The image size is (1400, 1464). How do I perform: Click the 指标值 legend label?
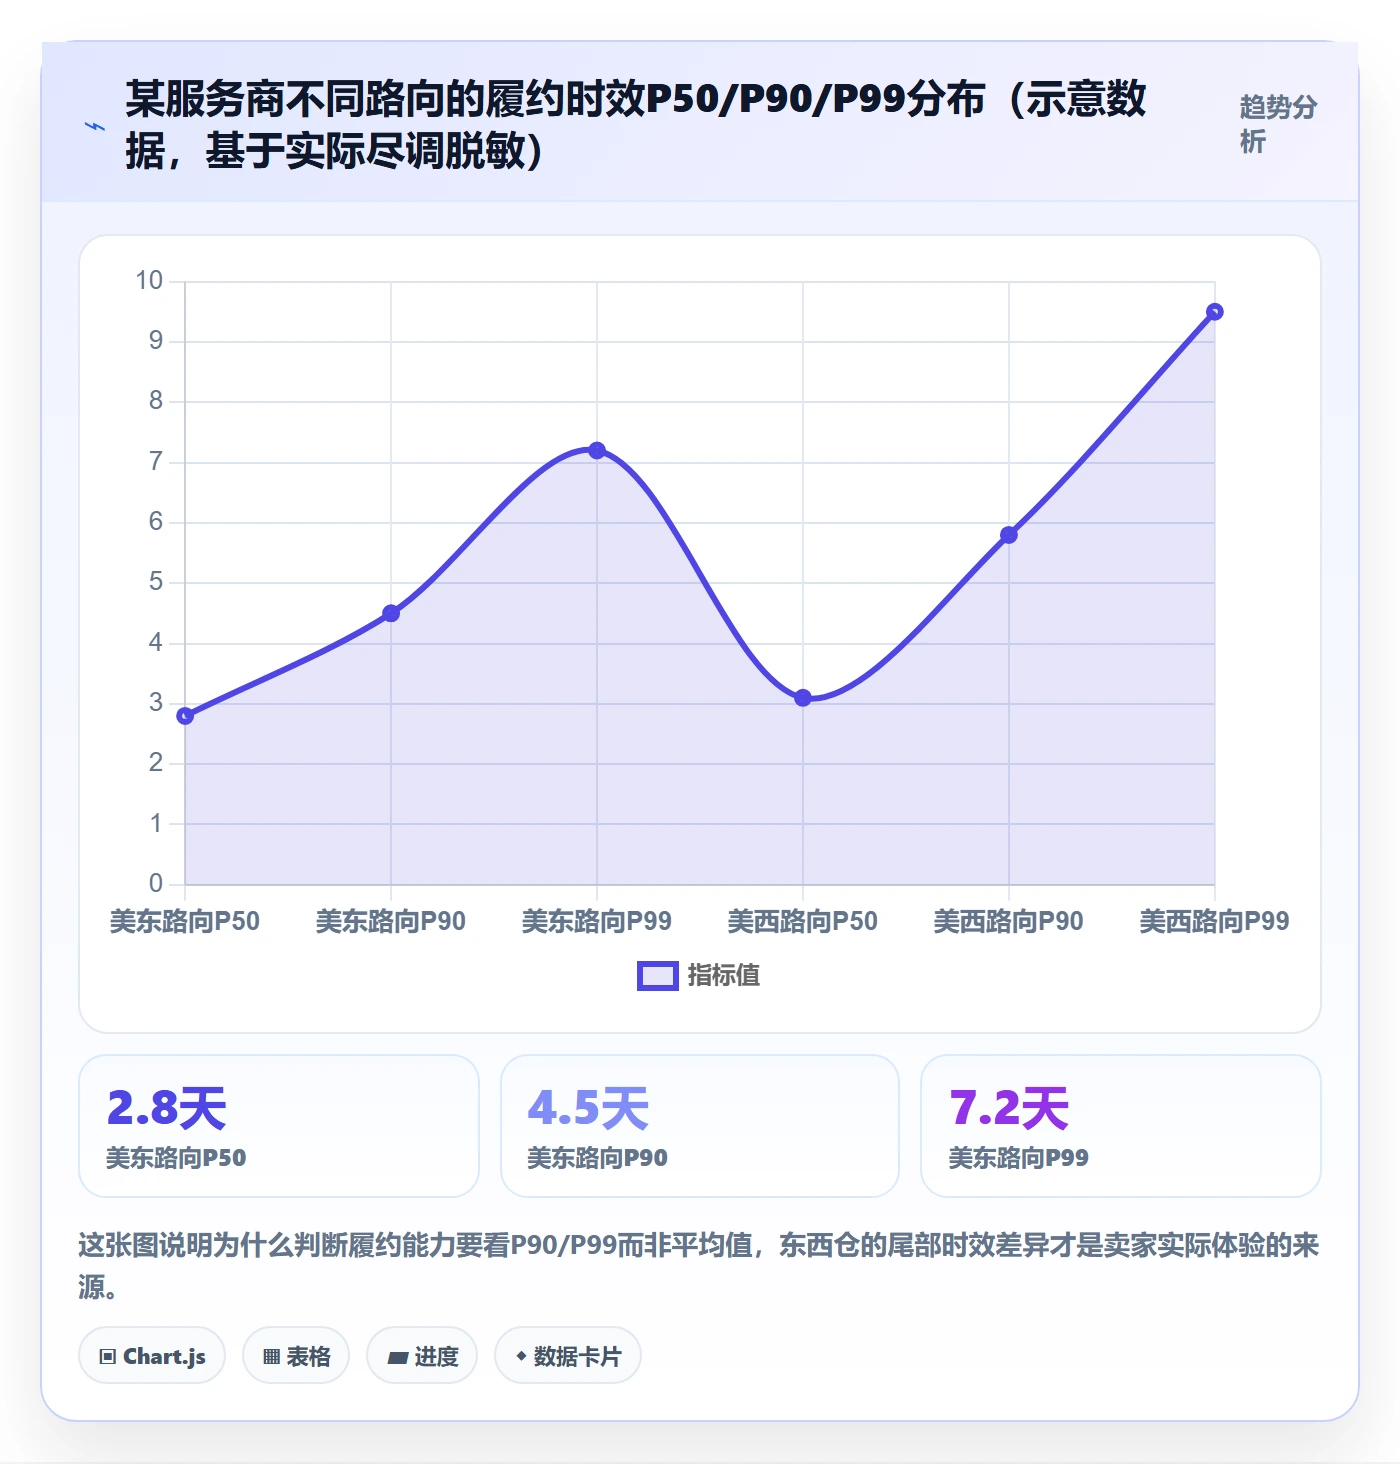point(724,975)
